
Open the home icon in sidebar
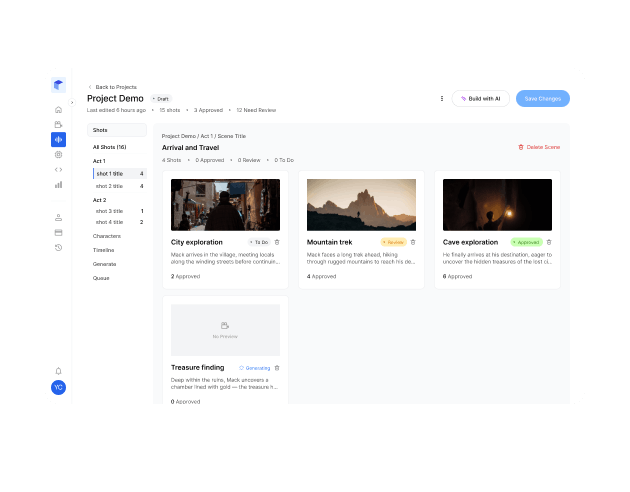(58, 110)
